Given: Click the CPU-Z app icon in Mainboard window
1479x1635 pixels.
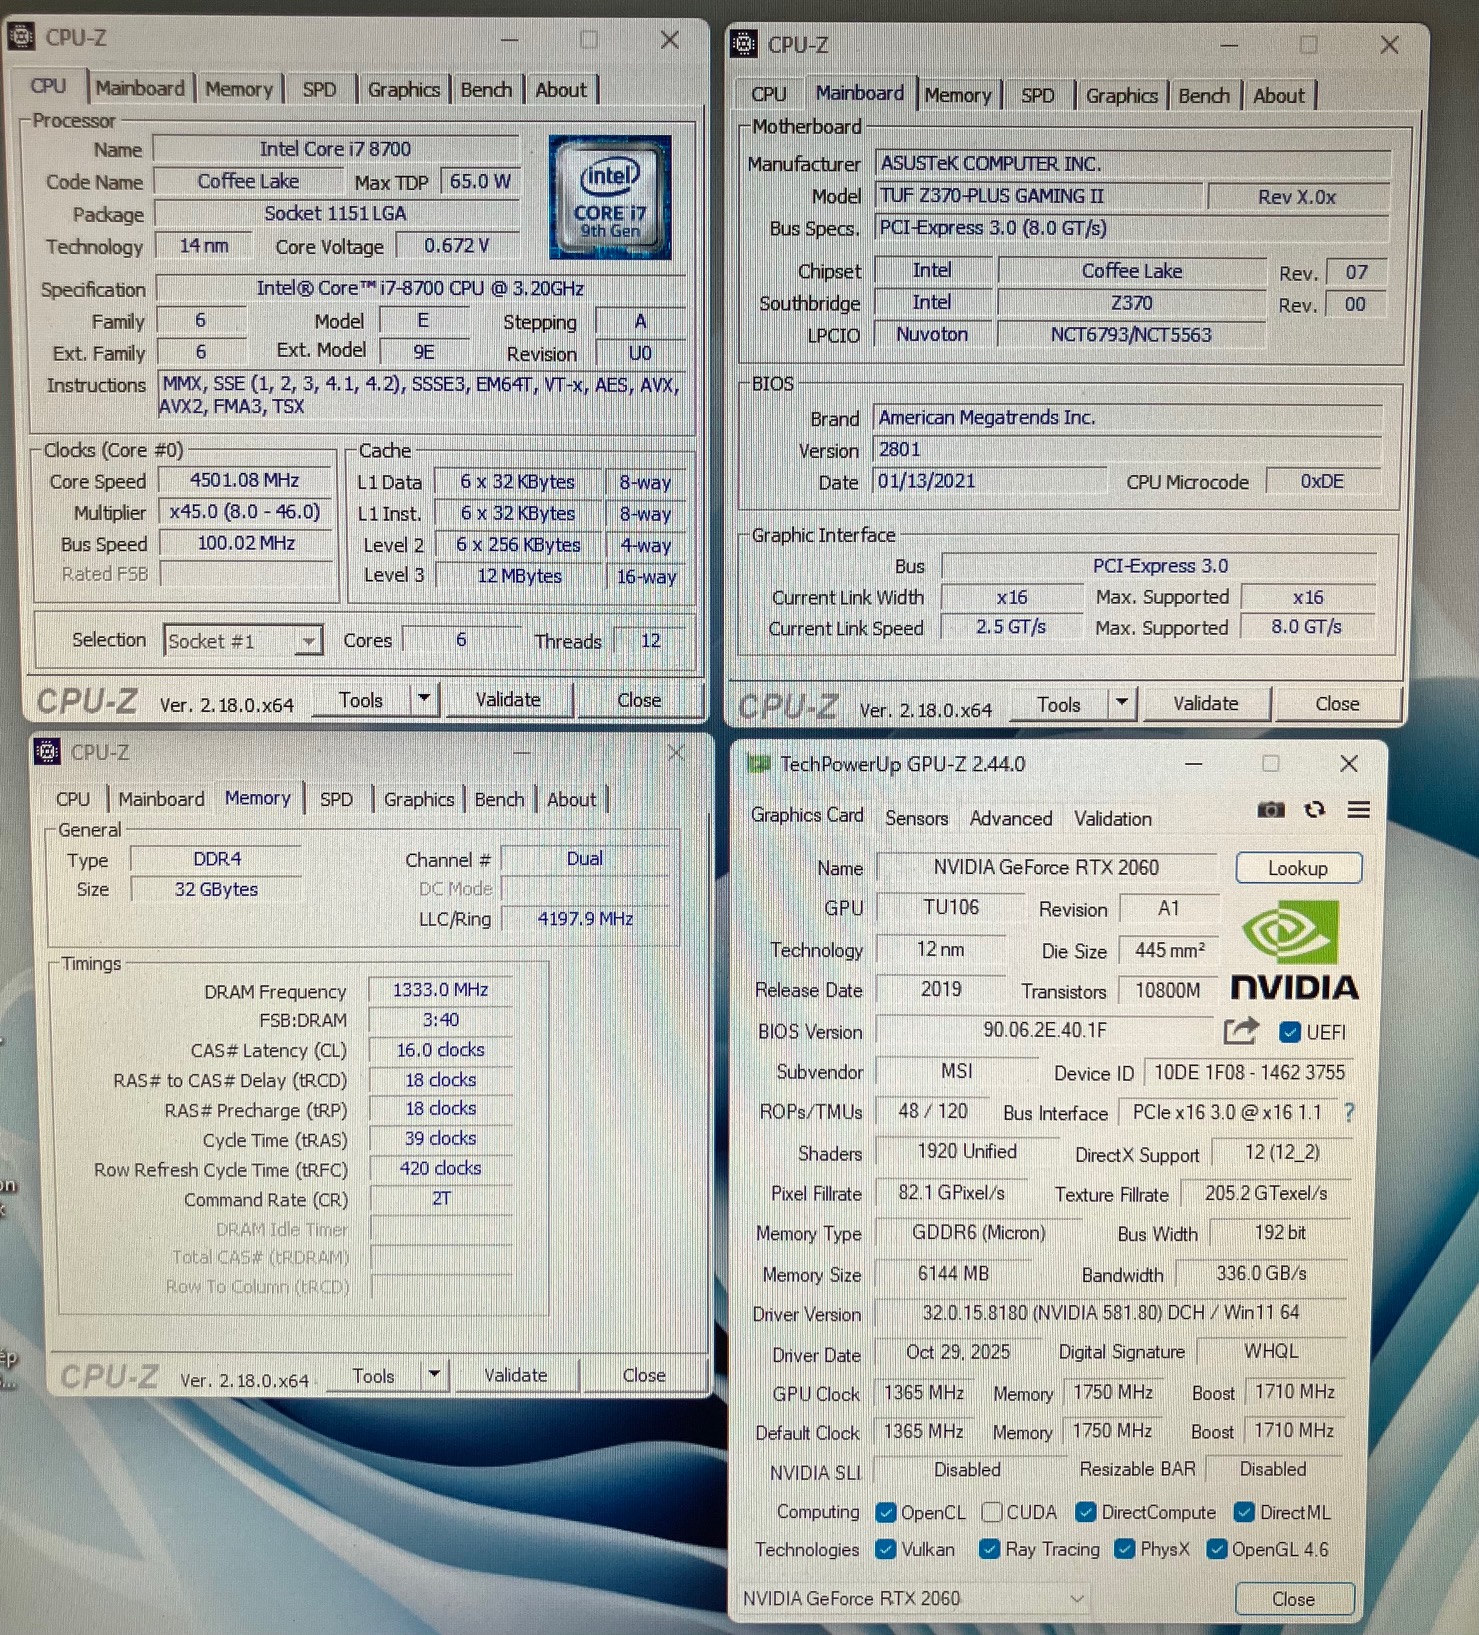Looking at the screenshot, I should 744,44.
